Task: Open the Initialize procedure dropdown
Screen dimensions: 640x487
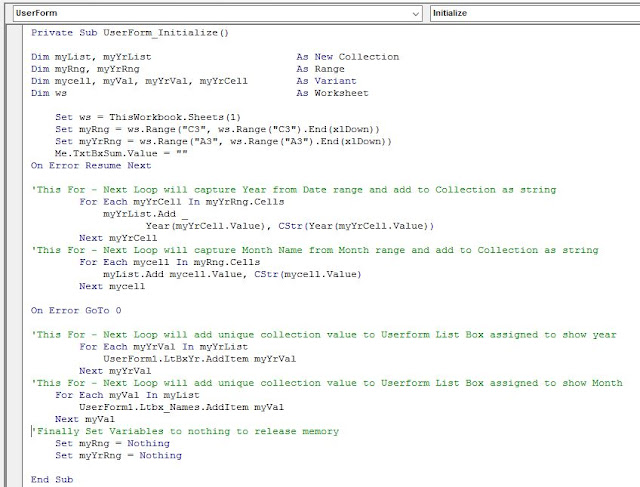Action: click(x=535, y=13)
